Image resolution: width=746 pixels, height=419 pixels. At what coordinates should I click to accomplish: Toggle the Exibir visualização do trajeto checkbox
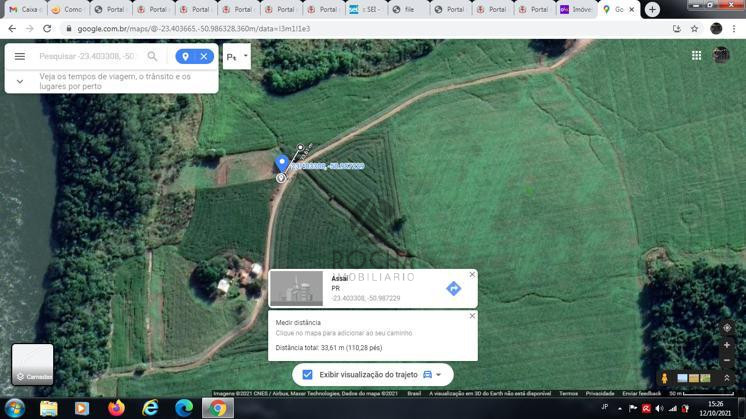point(307,375)
